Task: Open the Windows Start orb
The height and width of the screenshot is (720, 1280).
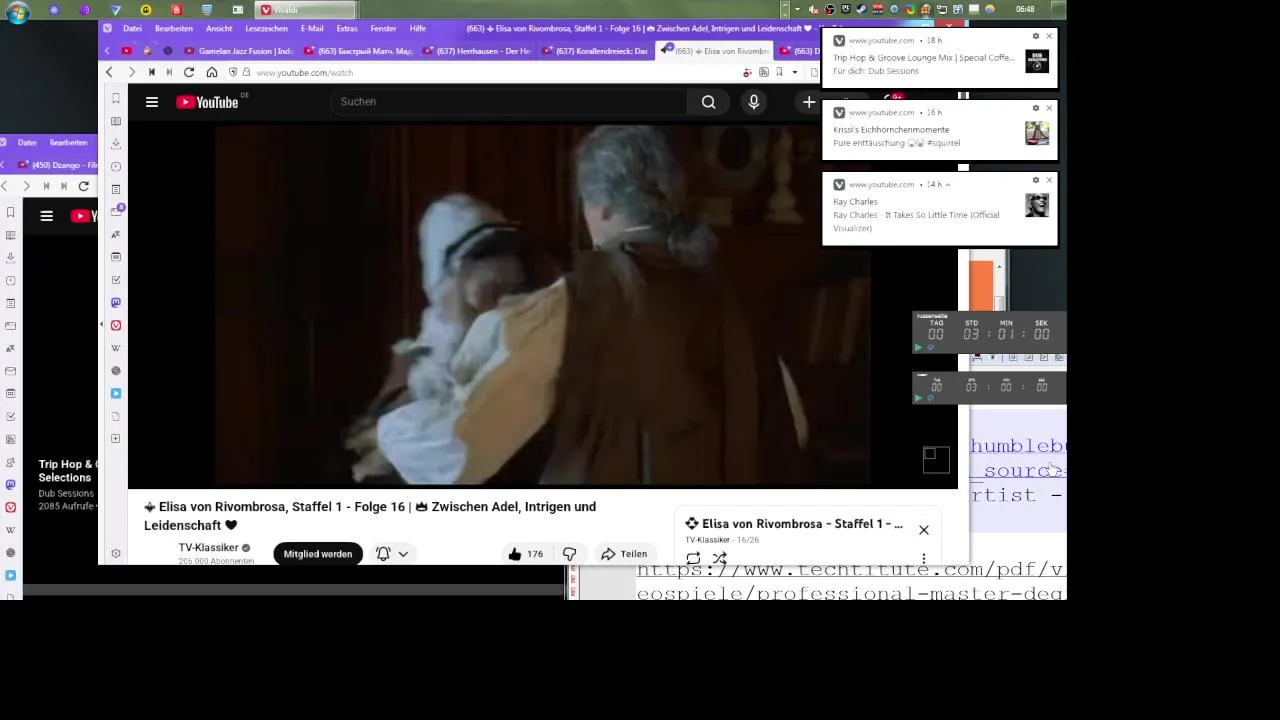Action: coord(17,12)
